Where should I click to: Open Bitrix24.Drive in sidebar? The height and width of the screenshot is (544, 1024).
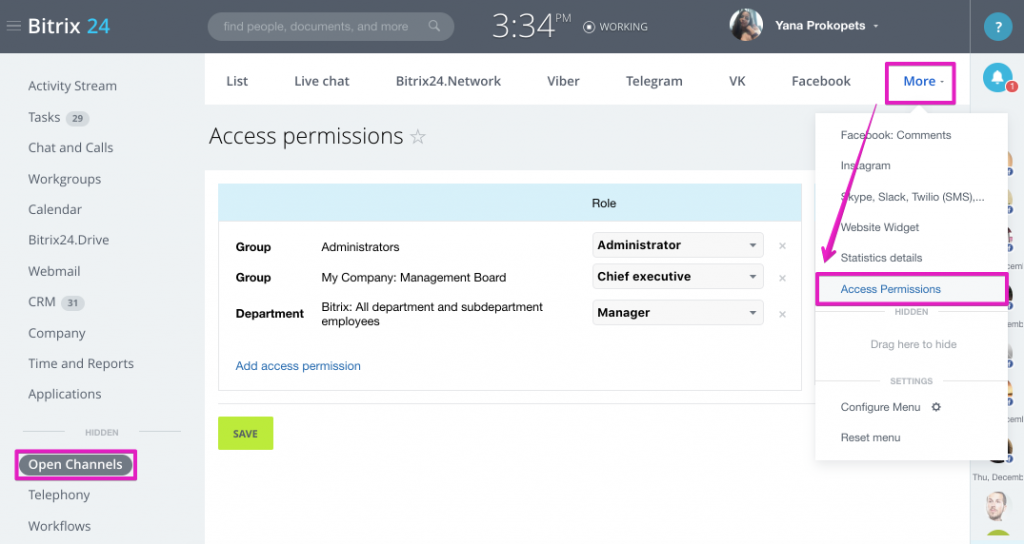(x=69, y=240)
